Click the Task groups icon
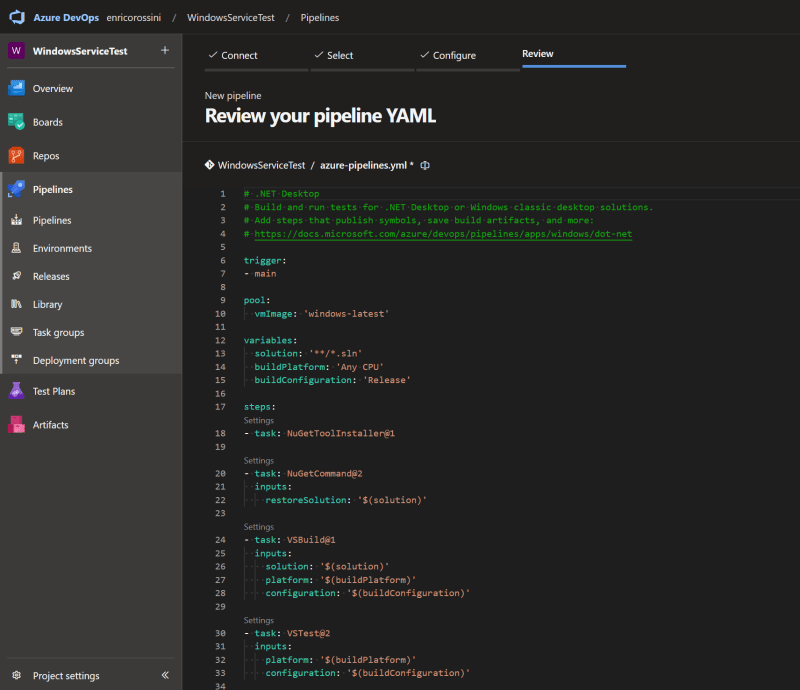The width and height of the screenshot is (800, 690). (16, 332)
